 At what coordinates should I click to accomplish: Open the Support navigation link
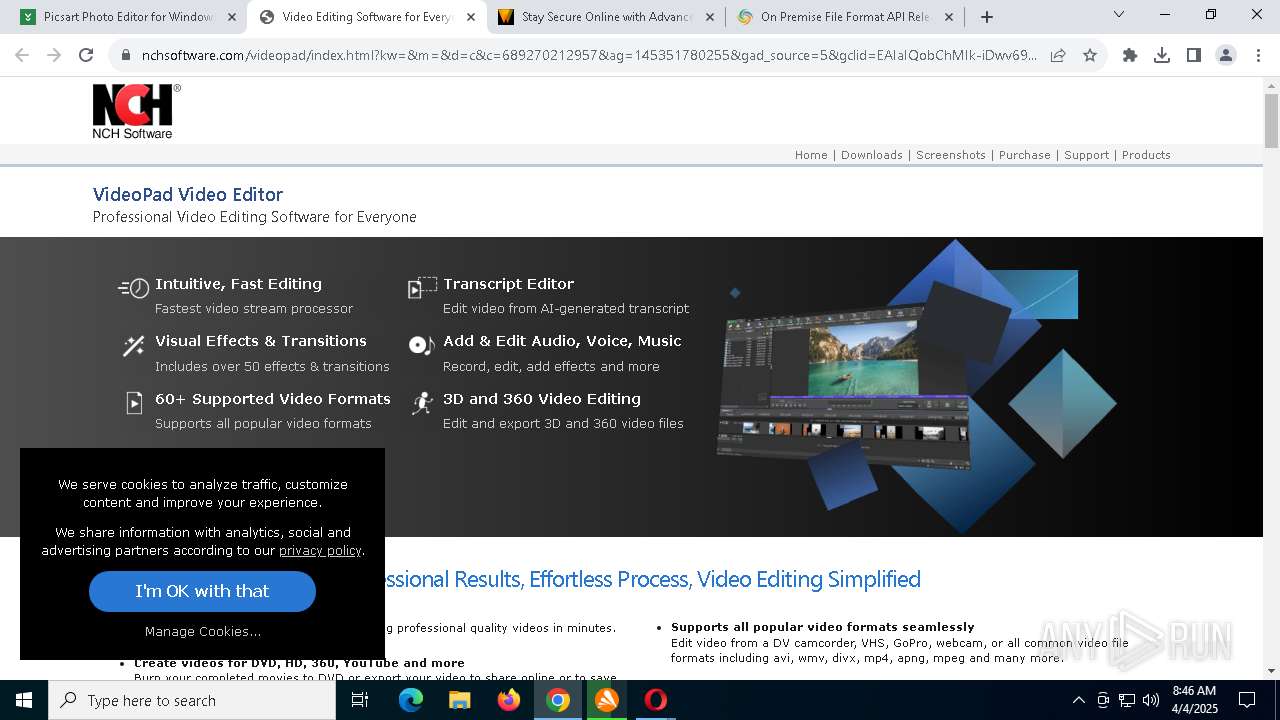click(x=1087, y=155)
